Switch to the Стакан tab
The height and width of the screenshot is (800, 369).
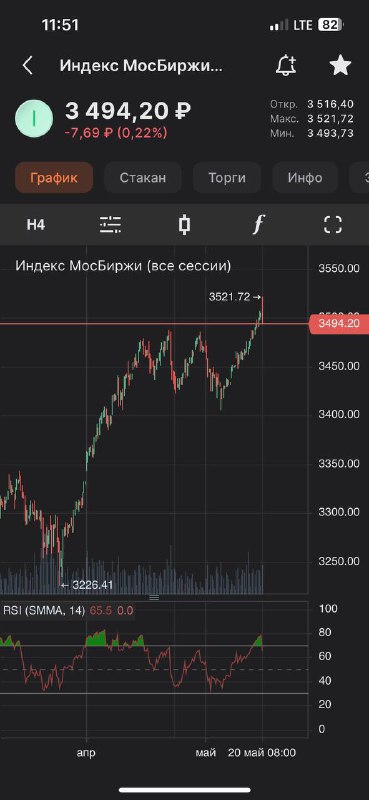(x=143, y=178)
